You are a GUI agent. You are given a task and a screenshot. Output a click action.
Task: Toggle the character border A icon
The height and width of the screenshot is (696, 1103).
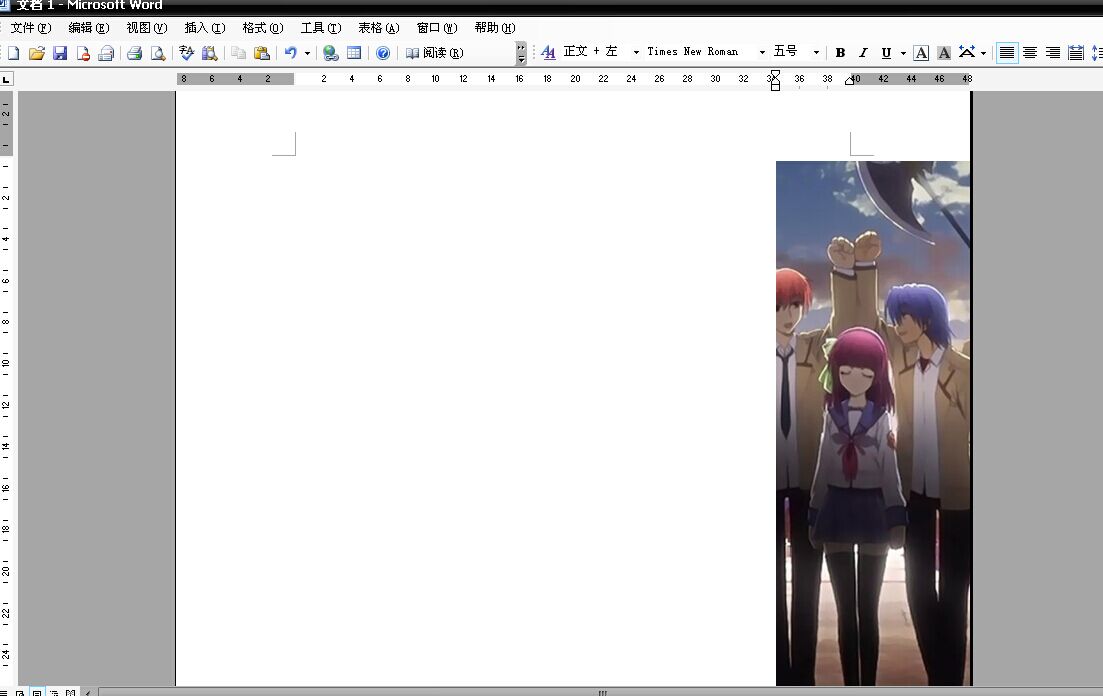point(921,53)
